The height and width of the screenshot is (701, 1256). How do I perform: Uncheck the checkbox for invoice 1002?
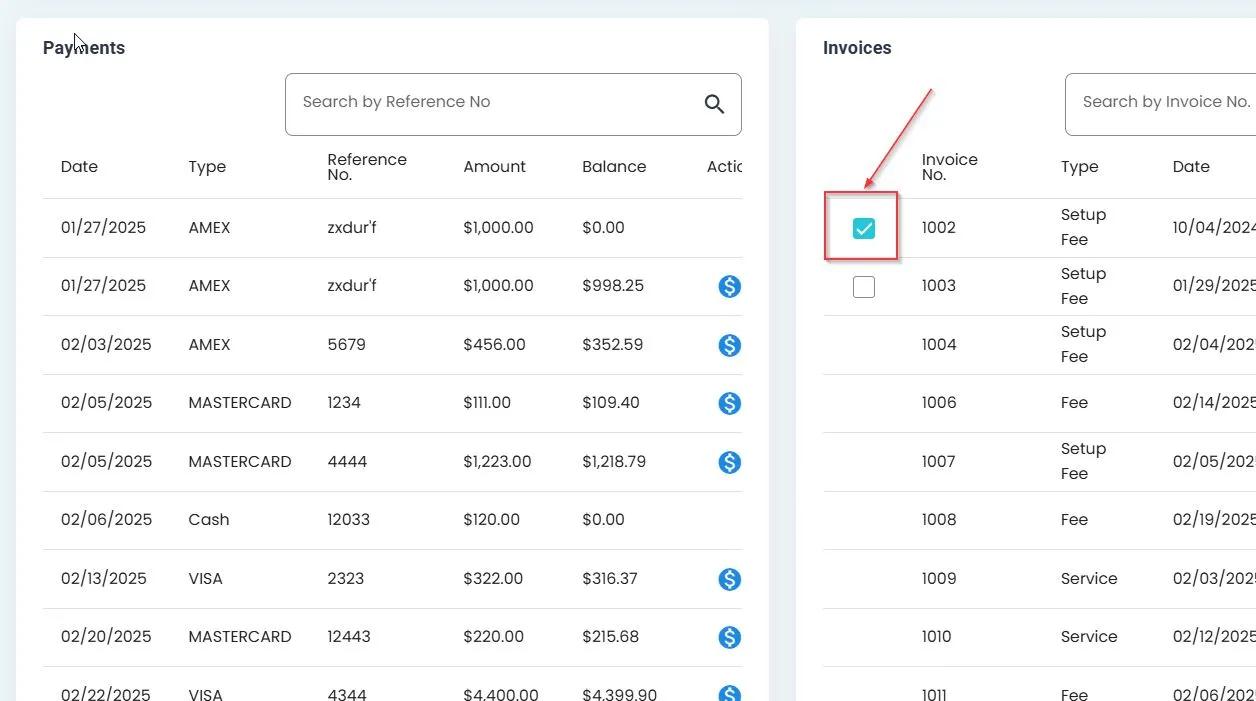[x=863, y=229]
